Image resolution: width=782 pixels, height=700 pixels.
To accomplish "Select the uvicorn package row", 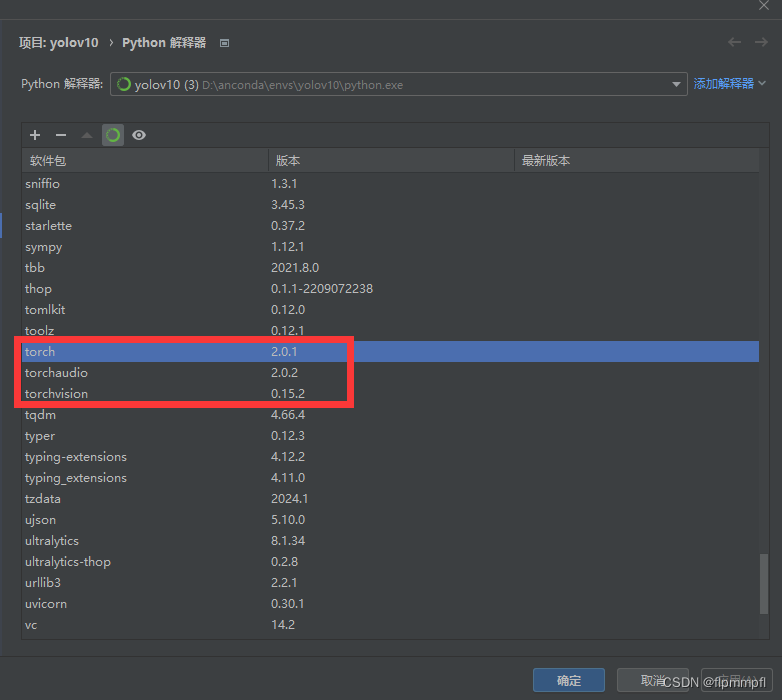I will coord(391,603).
